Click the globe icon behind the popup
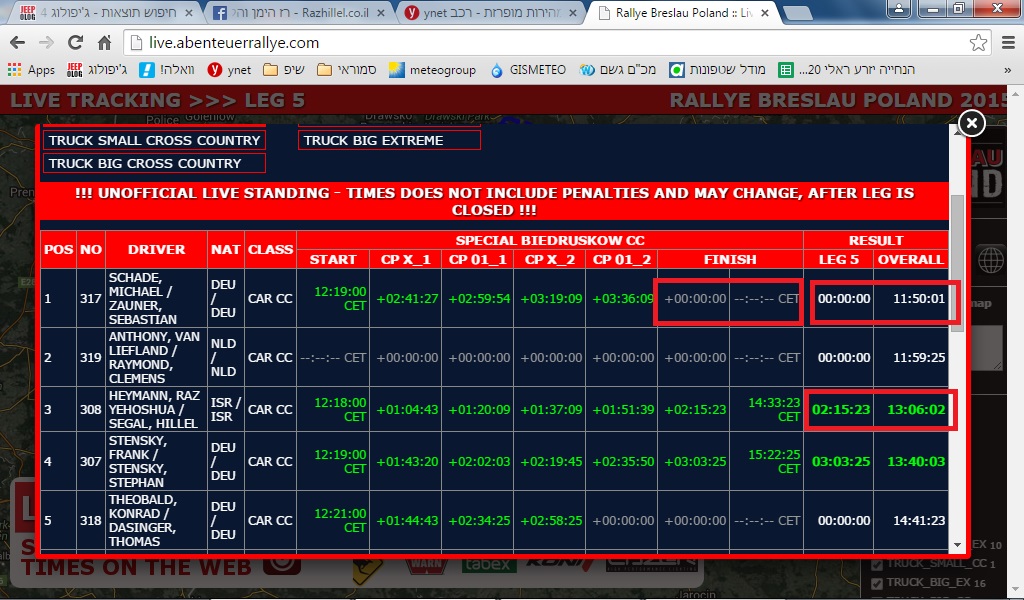Screen dimensions: 1024x600 (x=990, y=261)
